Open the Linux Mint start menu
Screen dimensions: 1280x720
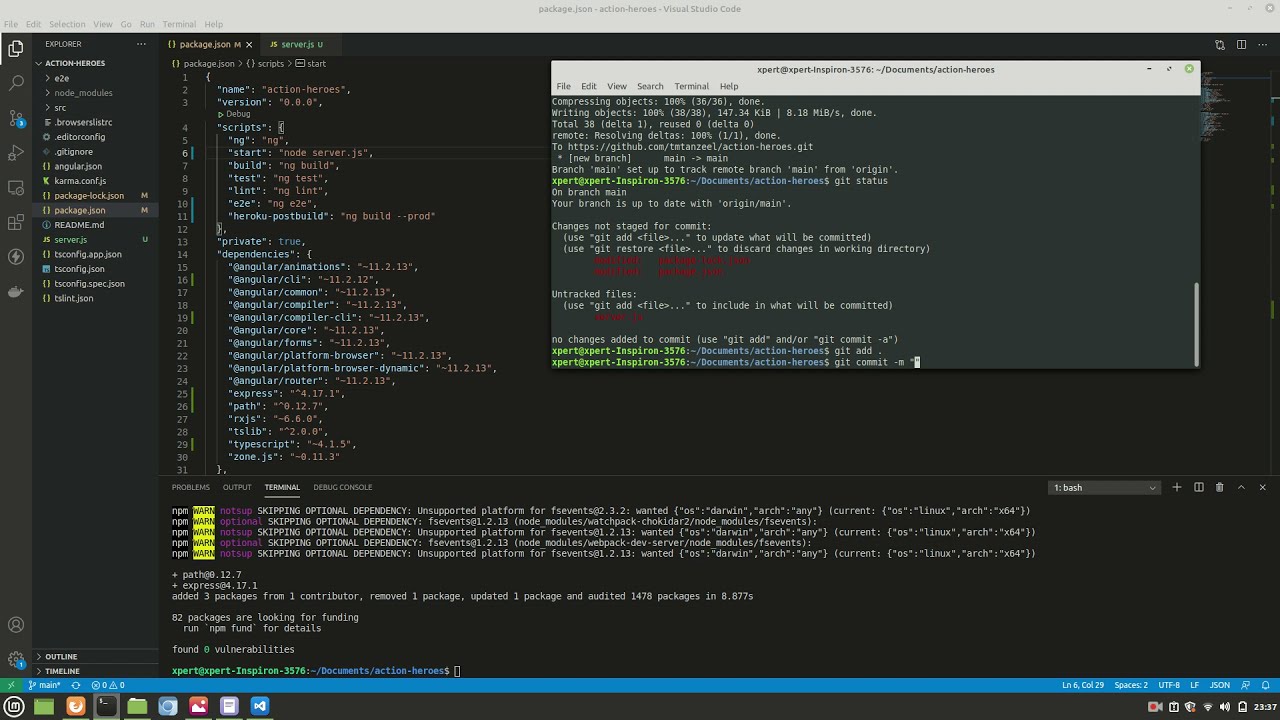click(14, 706)
